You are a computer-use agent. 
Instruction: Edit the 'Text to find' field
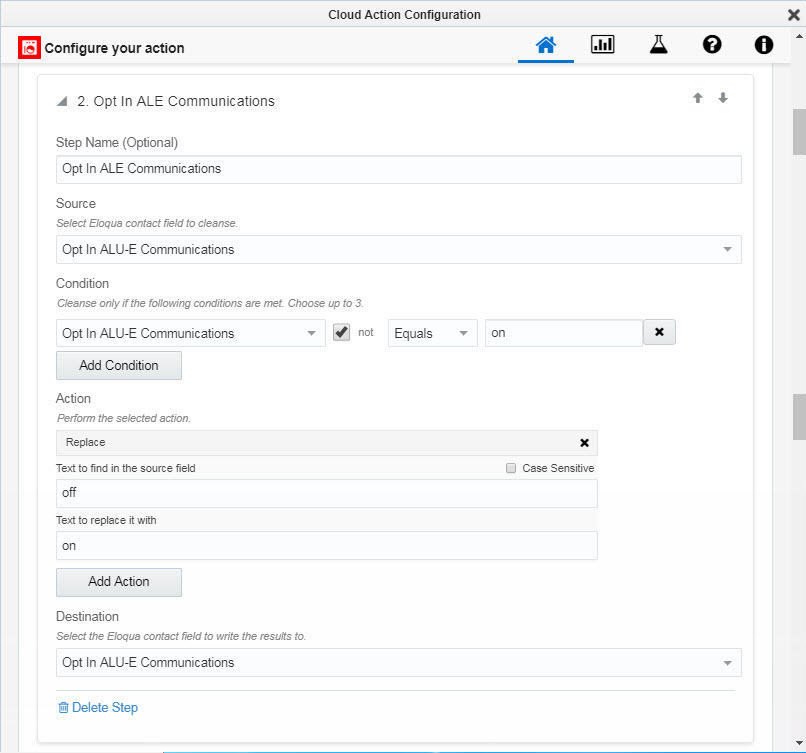[x=326, y=493]
